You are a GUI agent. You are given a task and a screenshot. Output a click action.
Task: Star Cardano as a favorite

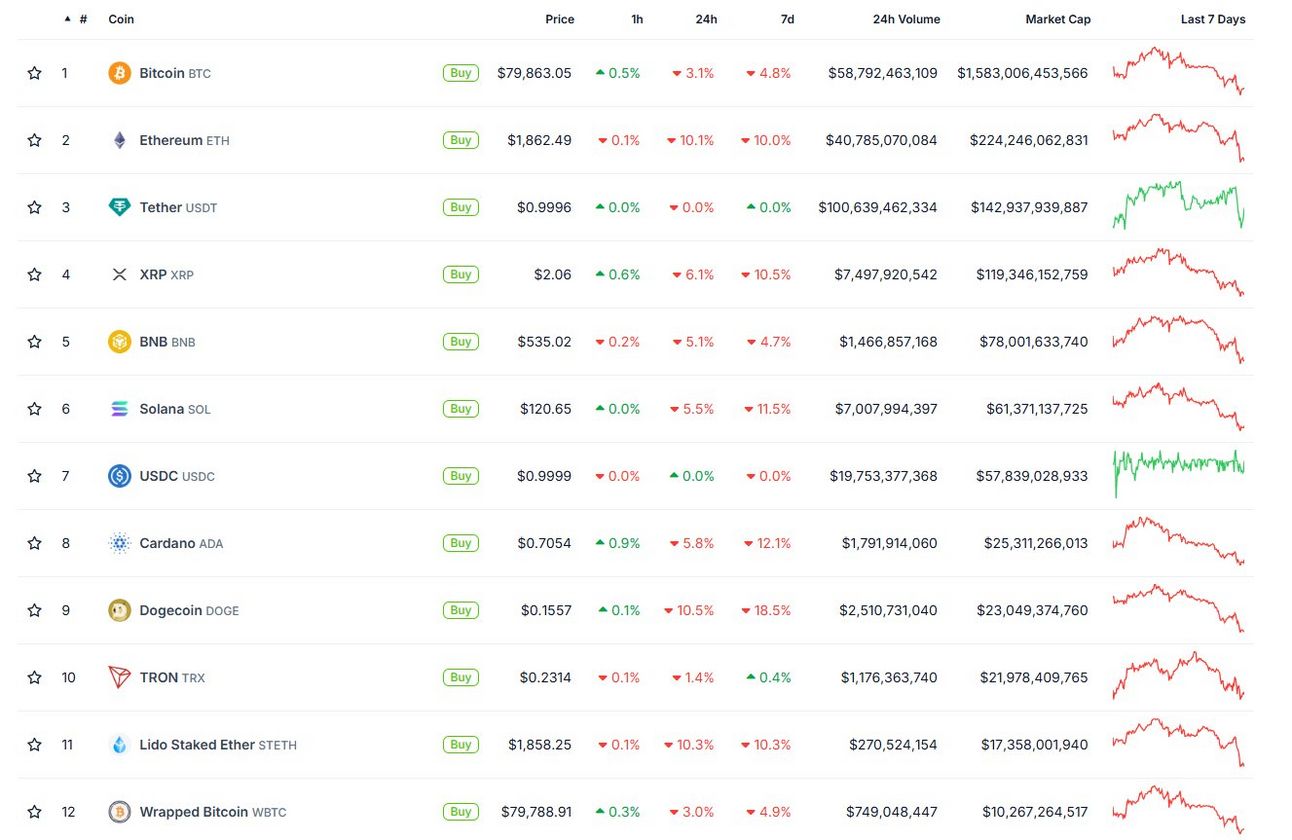coord(35,543)
